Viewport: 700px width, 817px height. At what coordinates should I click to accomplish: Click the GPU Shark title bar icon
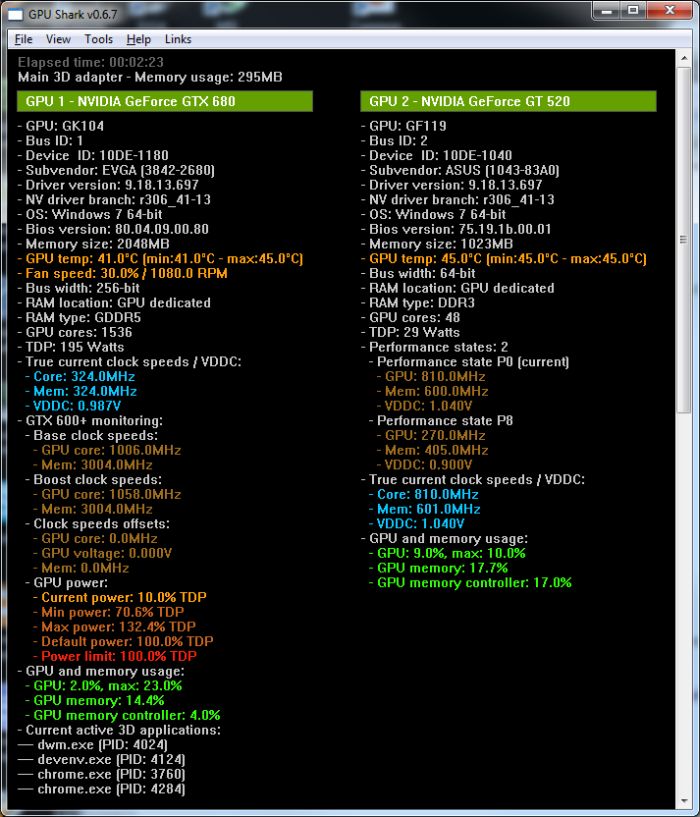click(x=15, y=15)
